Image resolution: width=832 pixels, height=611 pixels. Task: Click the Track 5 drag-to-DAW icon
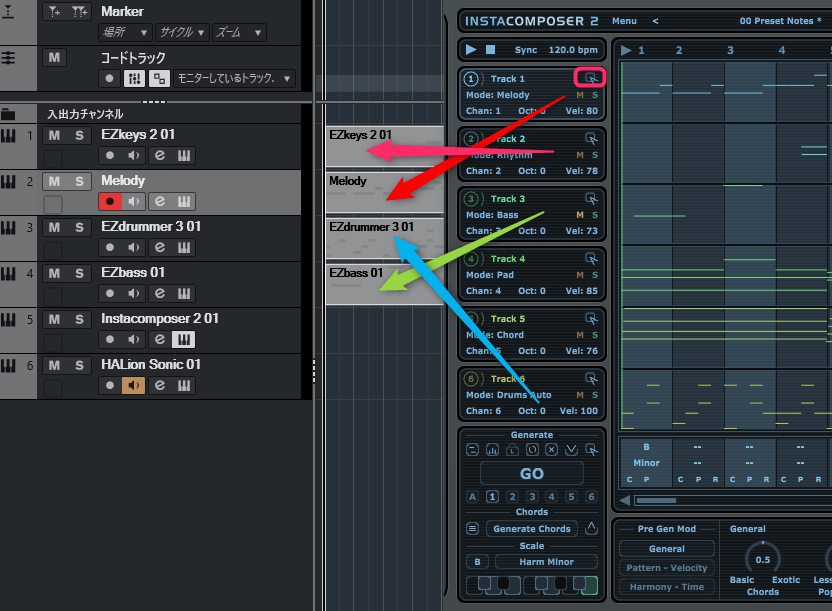pyautogui.click(x=591, y=318)
